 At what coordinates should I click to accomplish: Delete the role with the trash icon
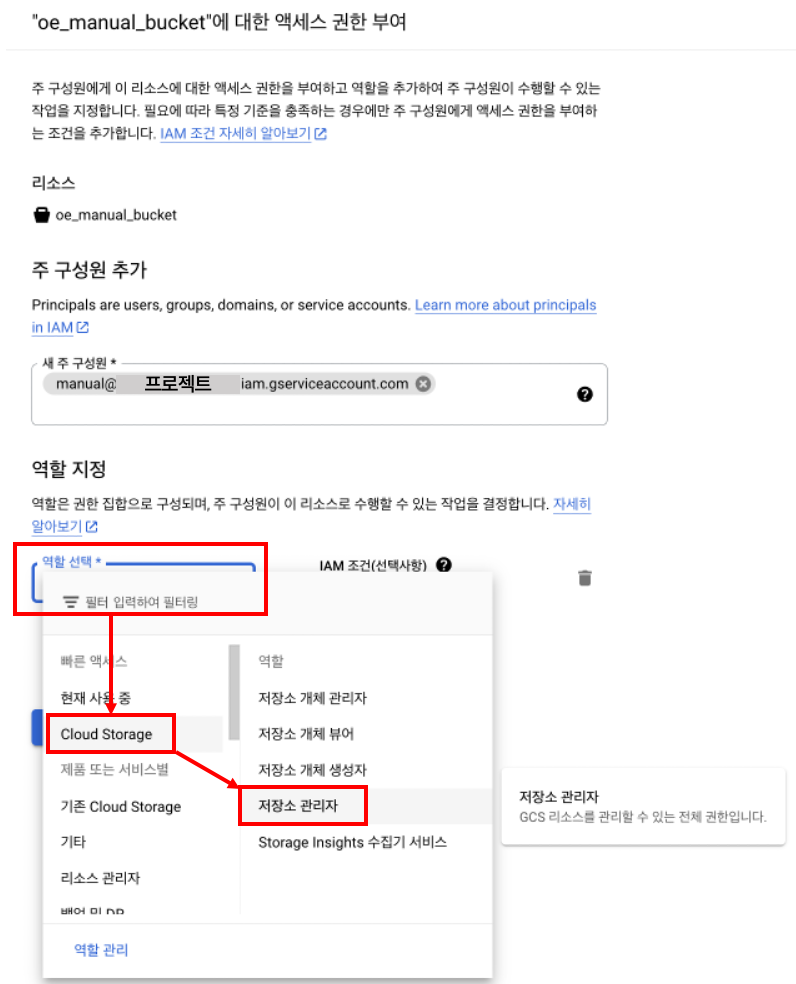tap(584, 577)
